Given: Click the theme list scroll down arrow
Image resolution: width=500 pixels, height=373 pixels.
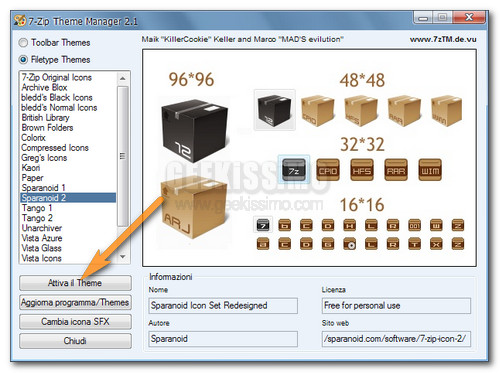Looking at the screenshot, I should coord(123,257).
